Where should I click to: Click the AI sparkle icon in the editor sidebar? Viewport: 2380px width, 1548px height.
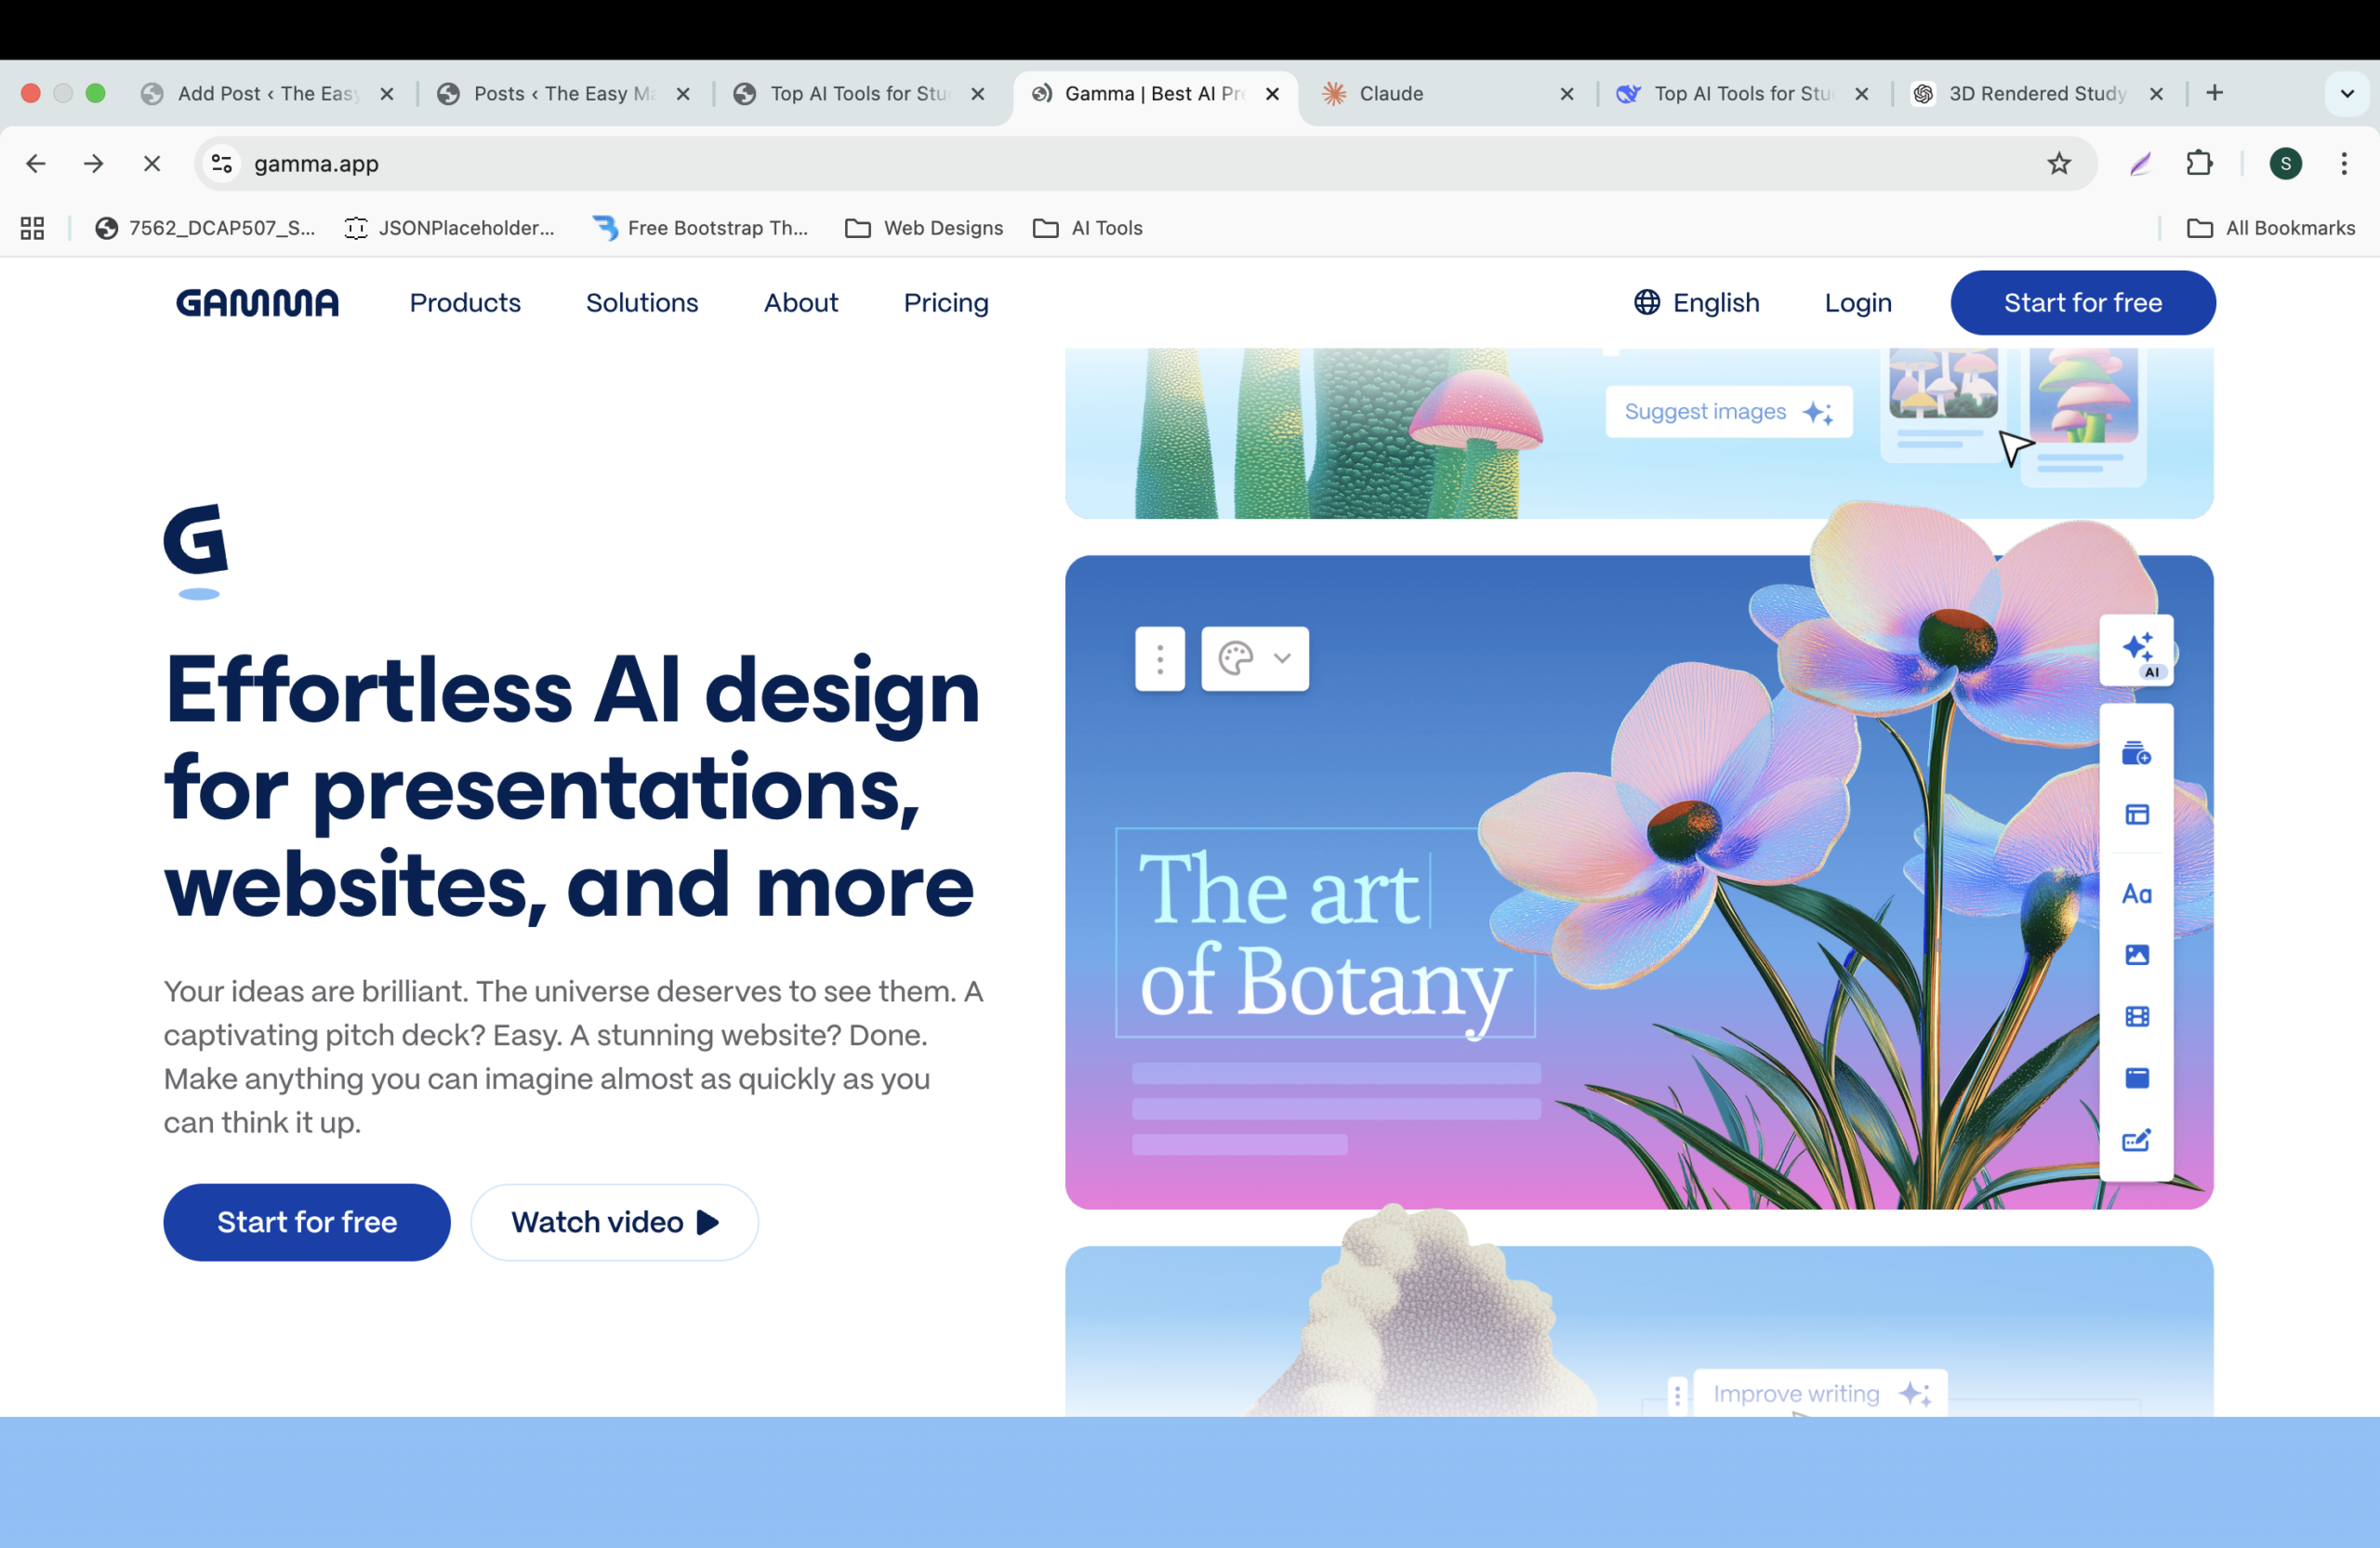(2137, 651)
